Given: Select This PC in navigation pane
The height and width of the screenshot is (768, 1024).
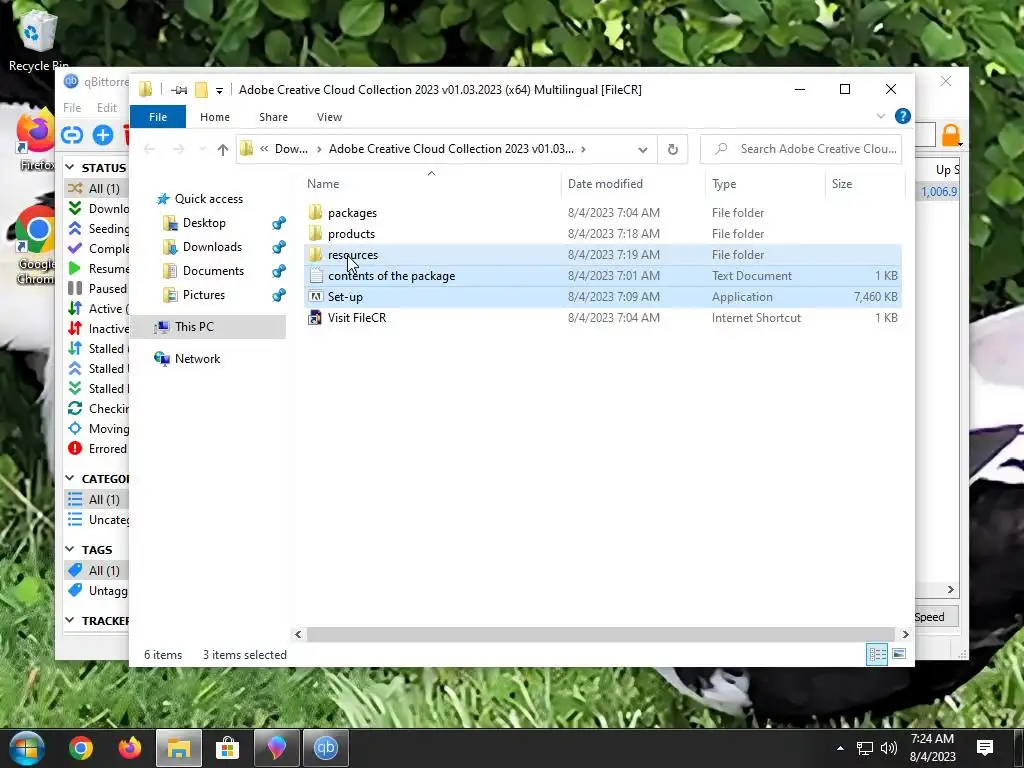Looking at the screenshot, I should pos(194,327).
